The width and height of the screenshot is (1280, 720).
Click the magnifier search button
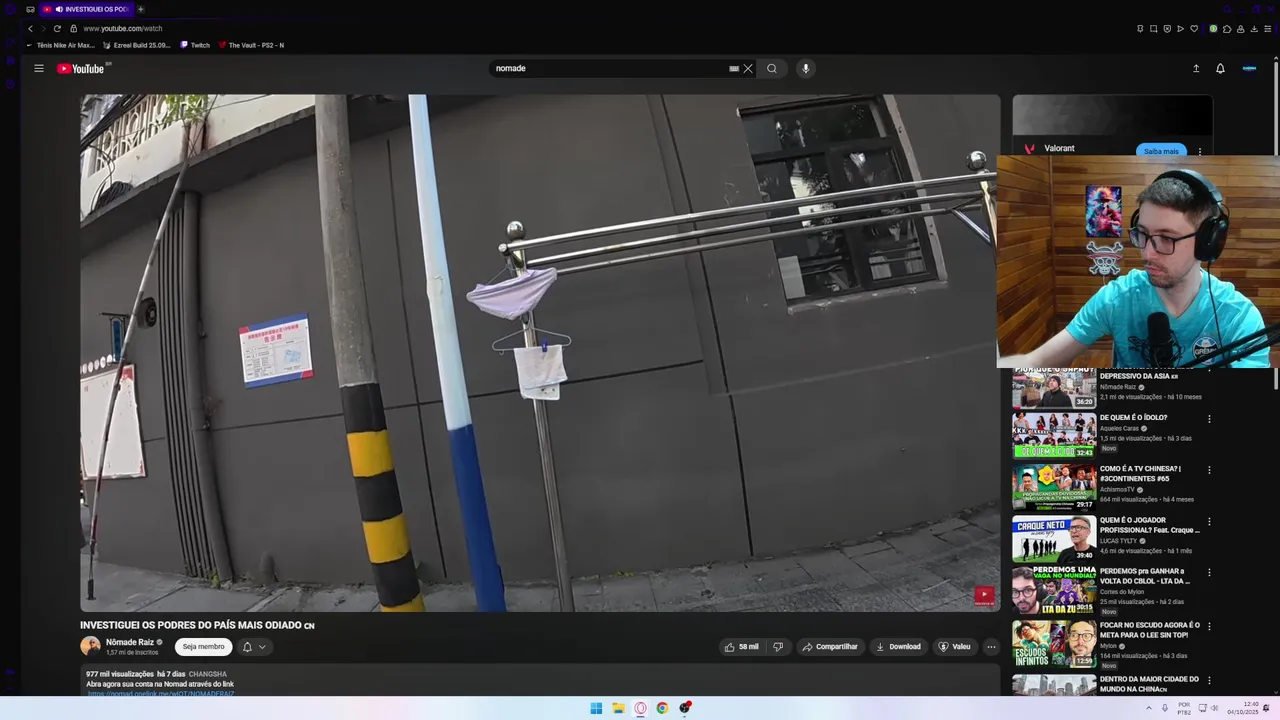[771, 68]
